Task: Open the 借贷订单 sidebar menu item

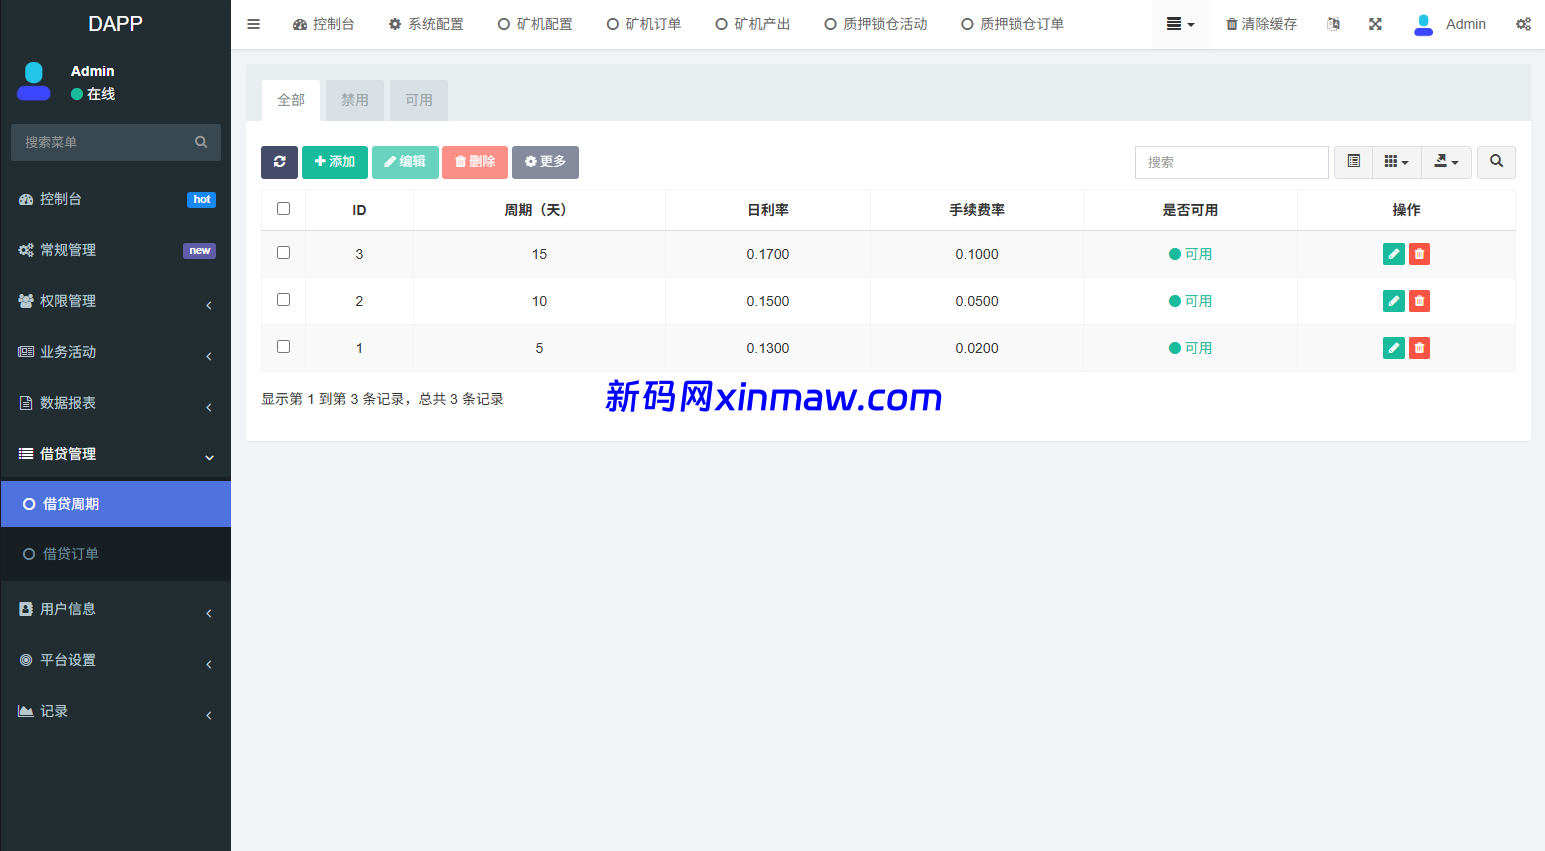Action: 71,554
